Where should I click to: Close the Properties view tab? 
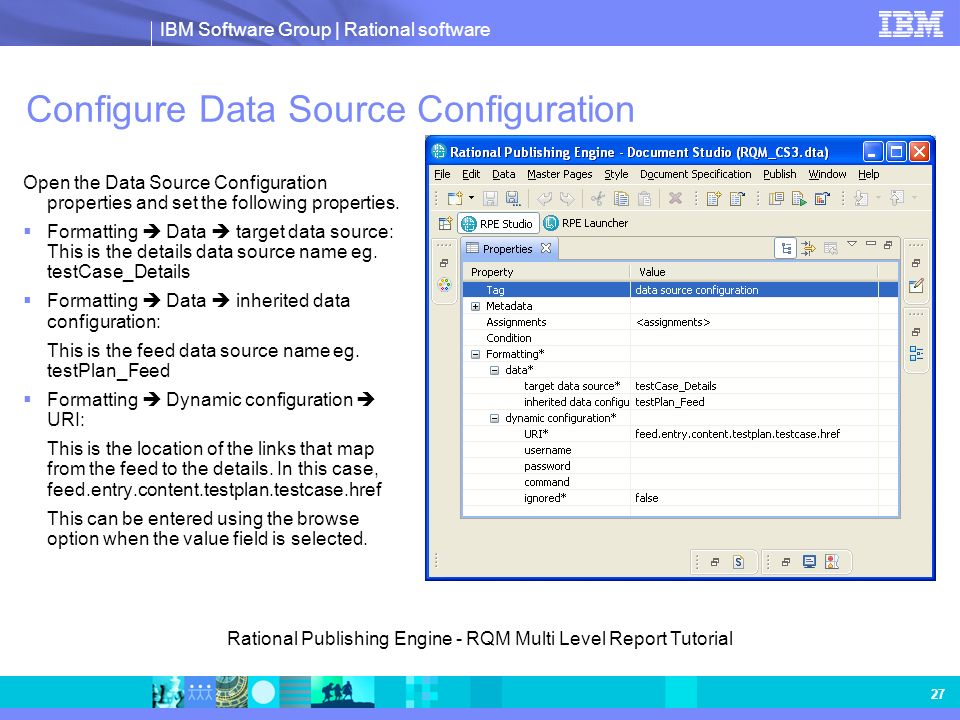tap(546, 248)
